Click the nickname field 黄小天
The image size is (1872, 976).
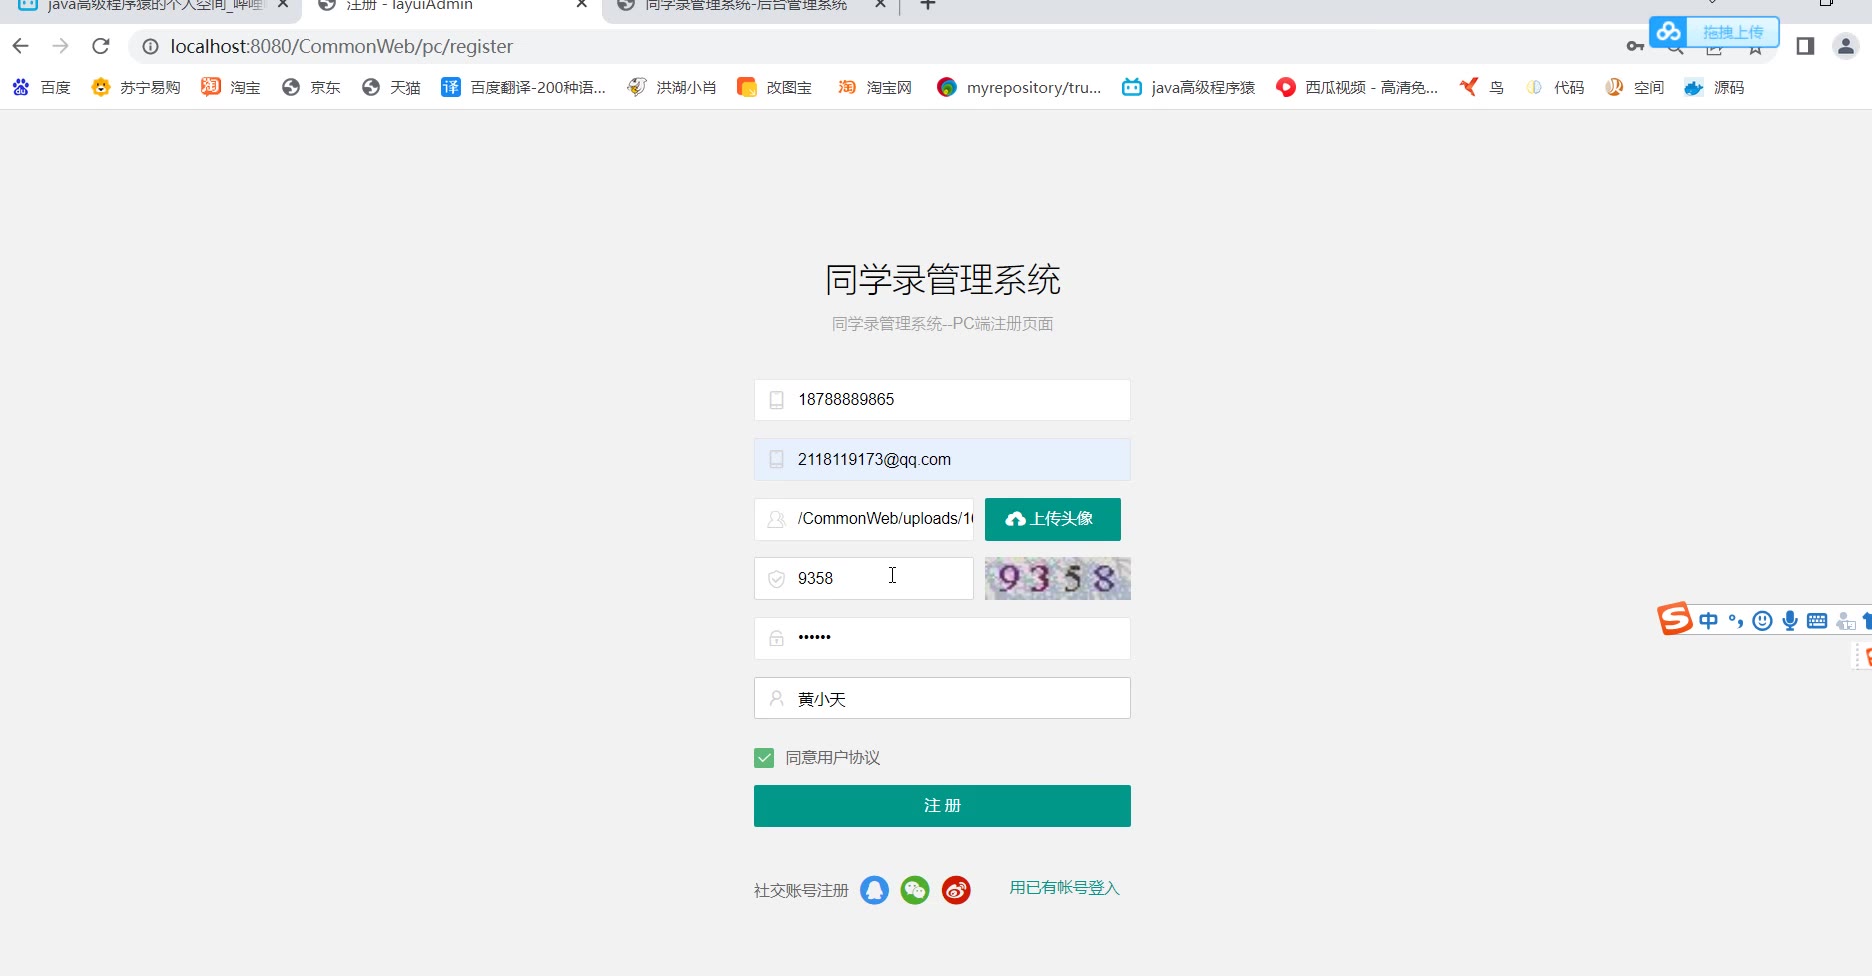point(942,698)
